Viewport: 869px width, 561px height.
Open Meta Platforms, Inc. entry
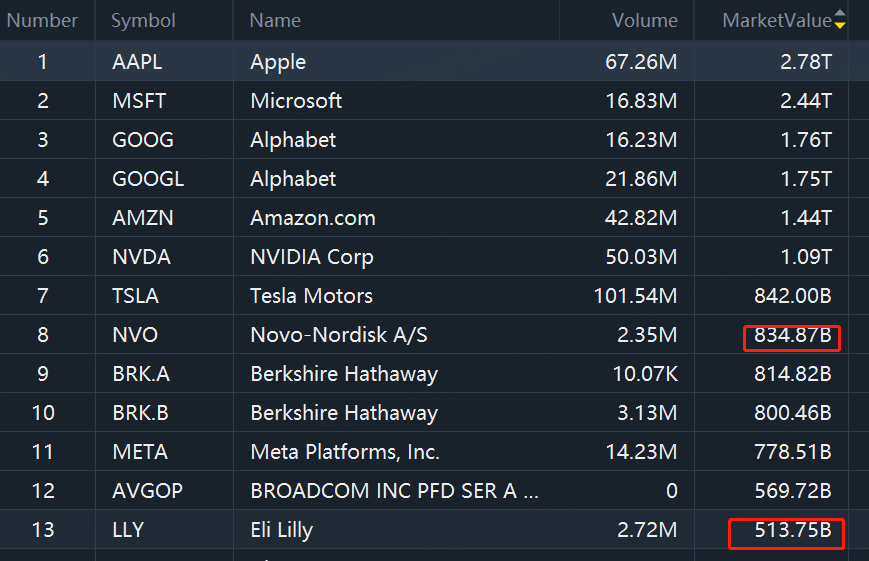point(345,452)
